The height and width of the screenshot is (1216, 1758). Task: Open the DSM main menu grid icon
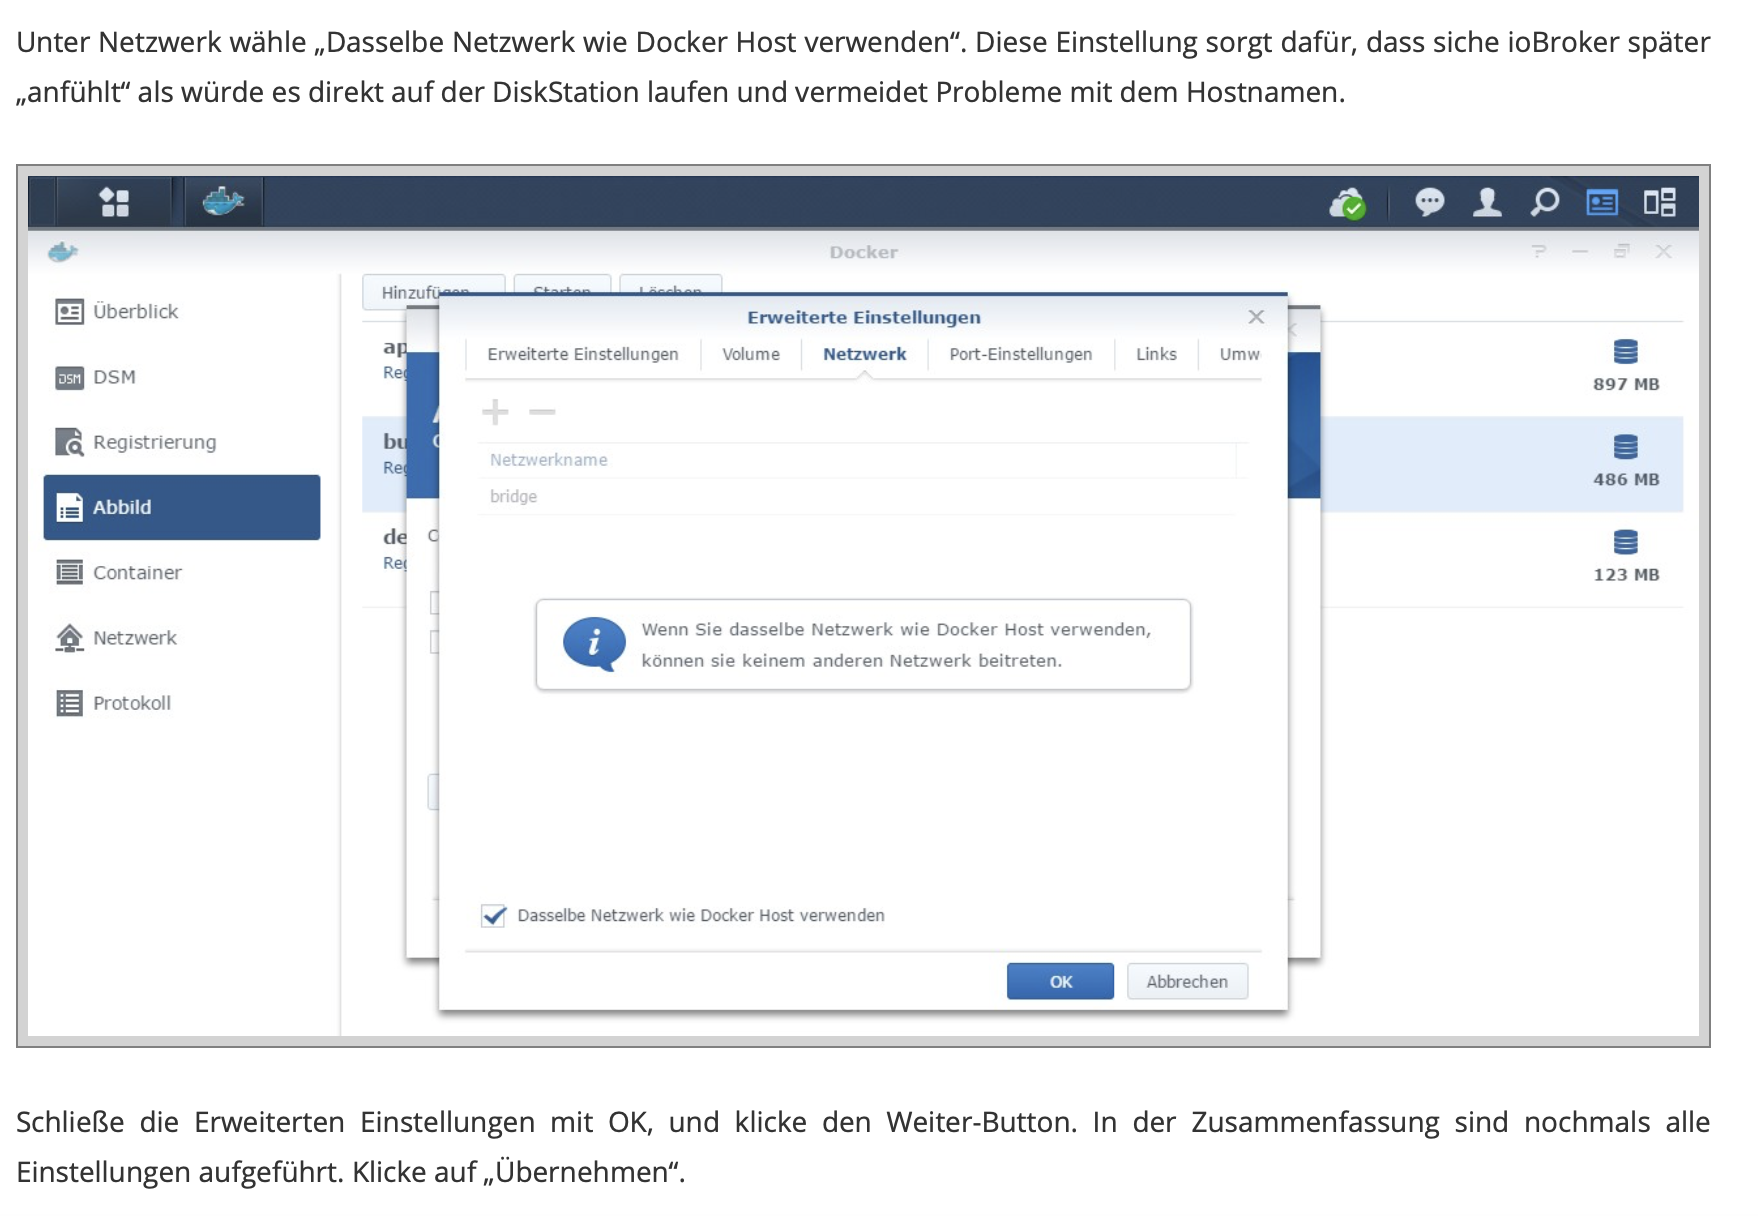[x=115, y=203]
